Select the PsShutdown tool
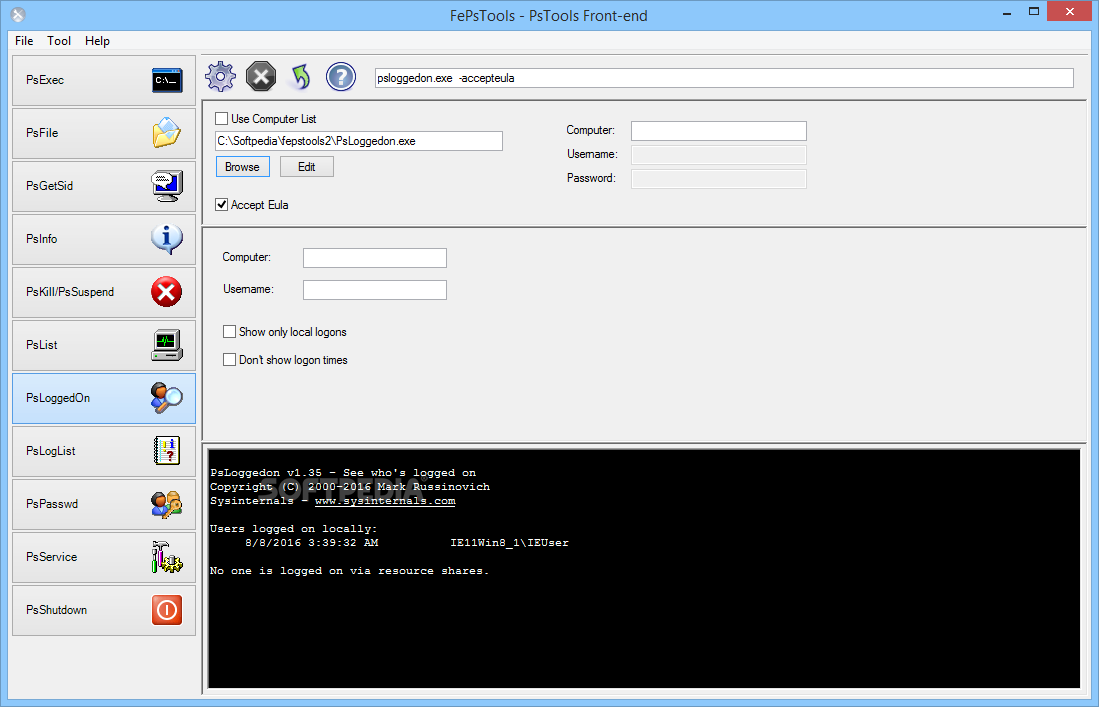Image resolution: width=1099 pixels, height=707 pixels. coord(104,610)
